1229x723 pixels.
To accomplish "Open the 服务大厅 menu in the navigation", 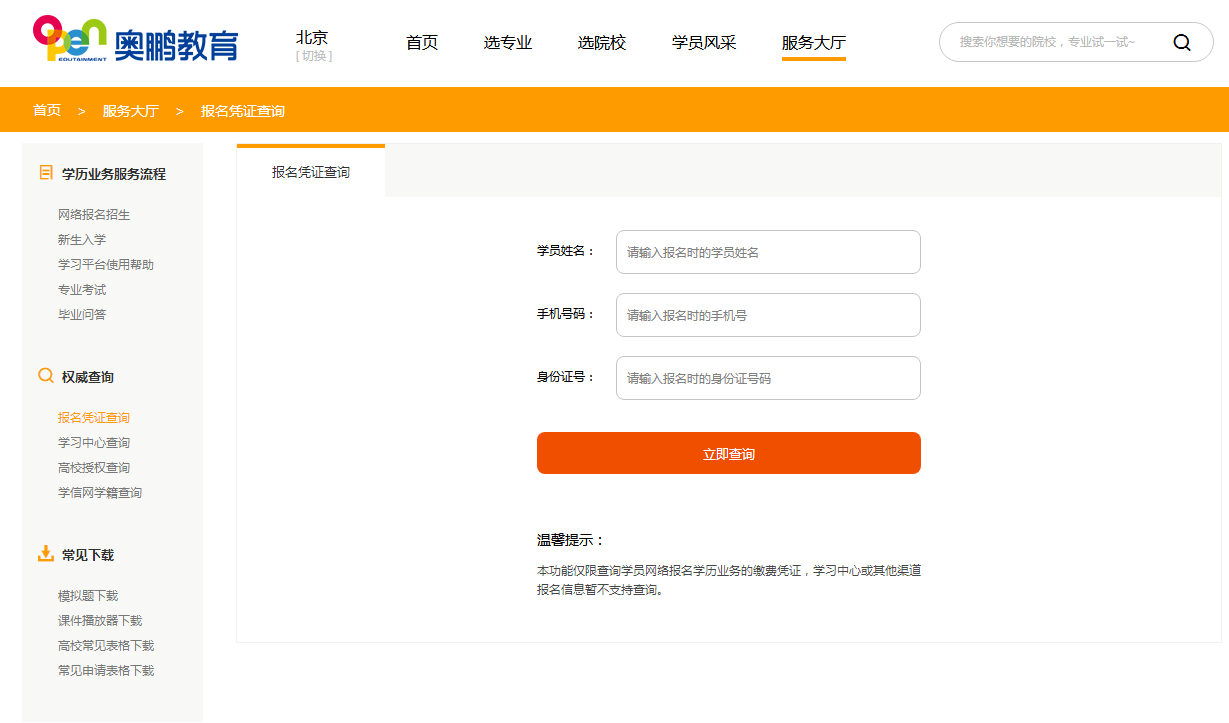I will 812,44.
